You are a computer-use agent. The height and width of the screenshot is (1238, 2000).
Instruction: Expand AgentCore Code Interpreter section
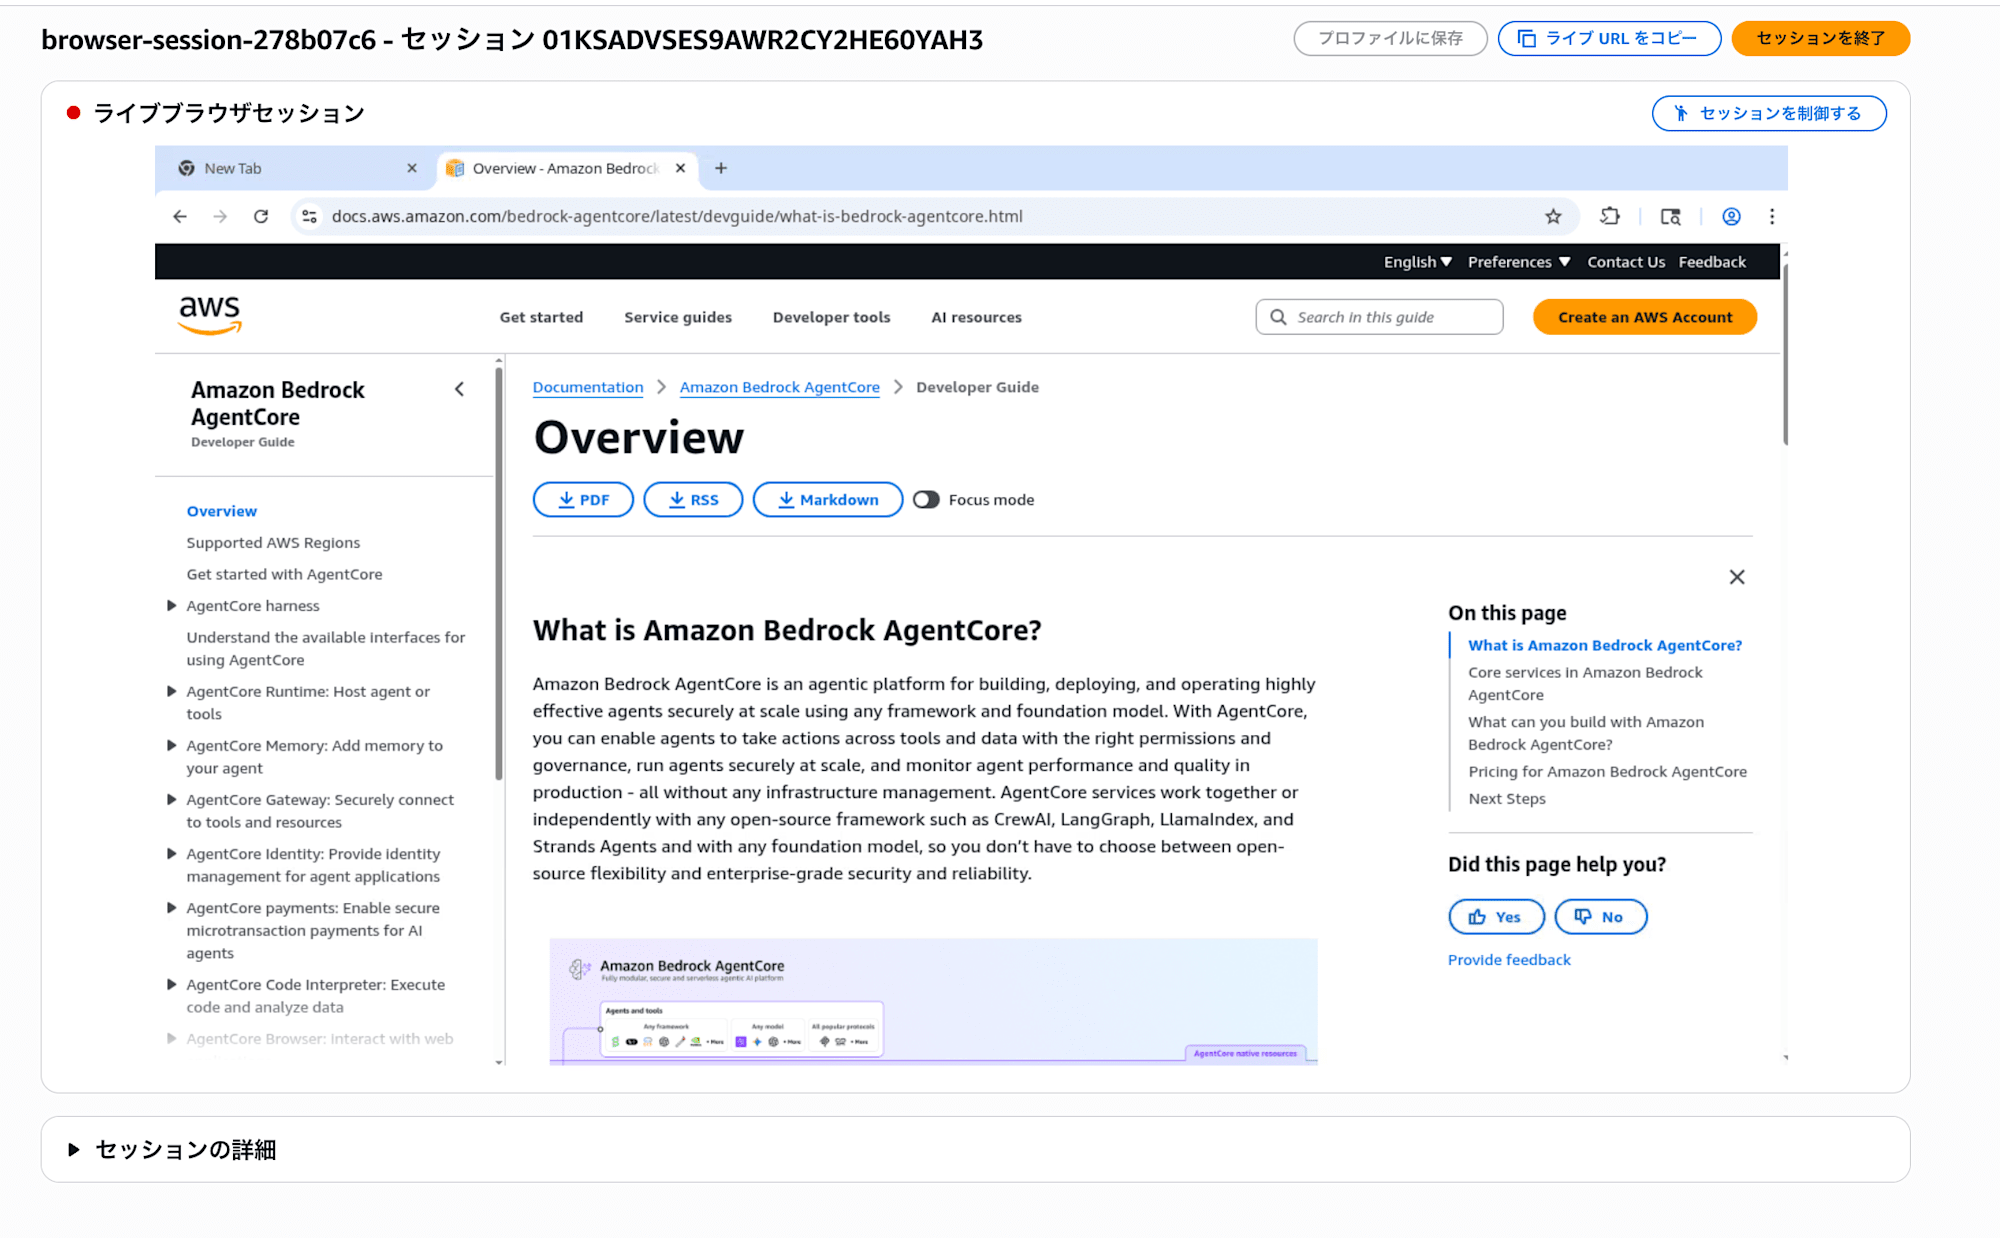pyautogui.click(x=172, y=985)
